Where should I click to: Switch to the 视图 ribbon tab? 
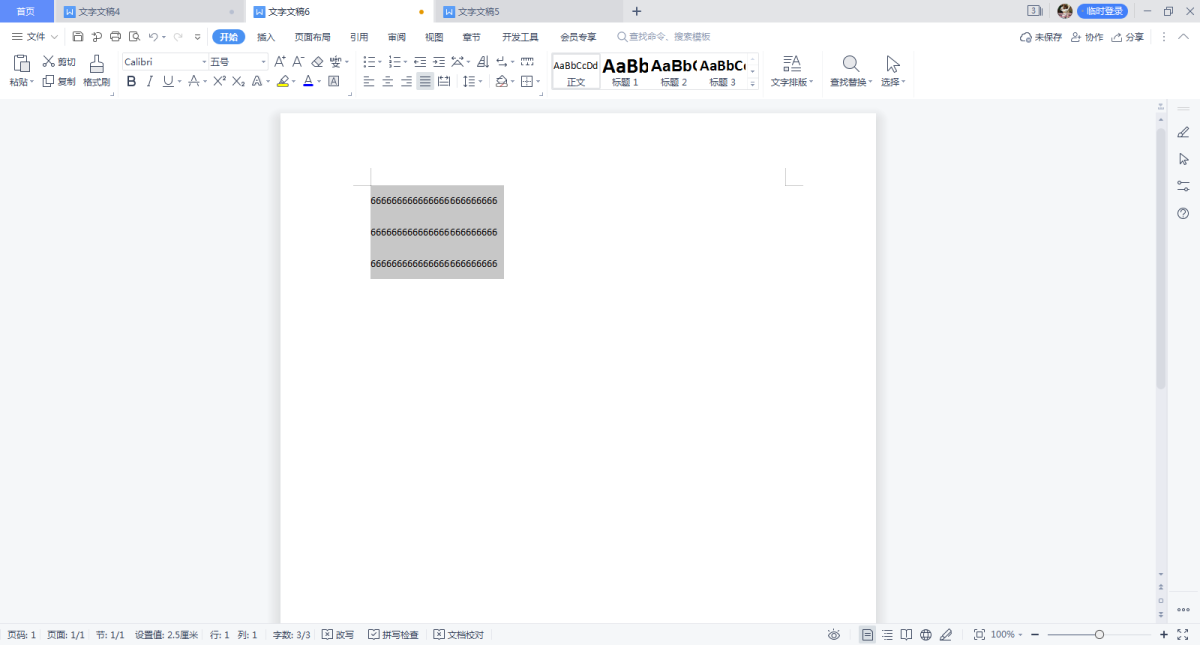(x=434, y=37)
